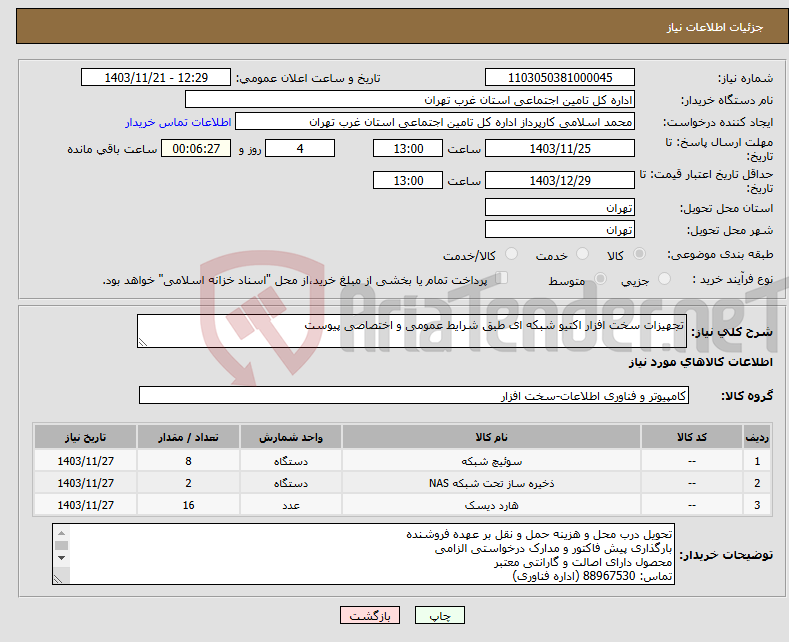Image resolution: width=789 pixels, height=642 pixels.
Task: Click the remaining time field 00:06:27
Action: click(196, 148)
